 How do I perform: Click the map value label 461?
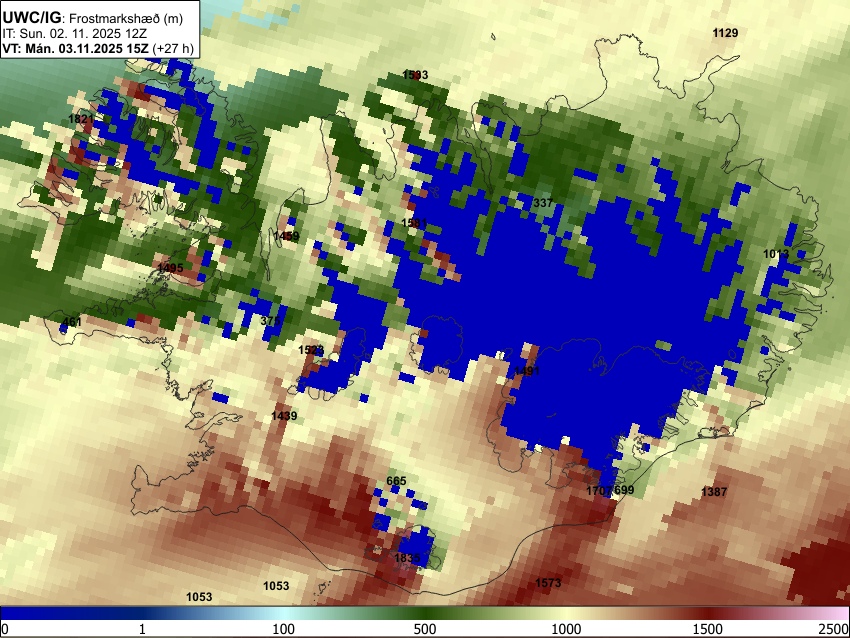[x=72, y=322]
